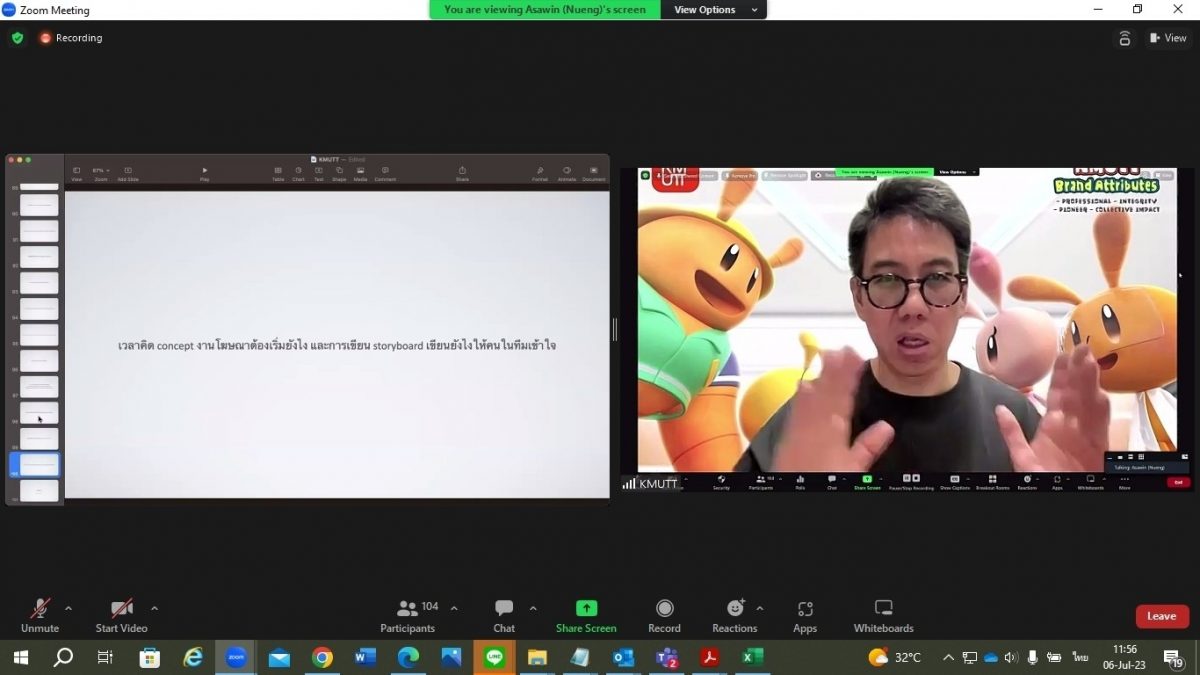
Task: Open Whiteboards in Zoom toolbar
Action: (883, 615)
